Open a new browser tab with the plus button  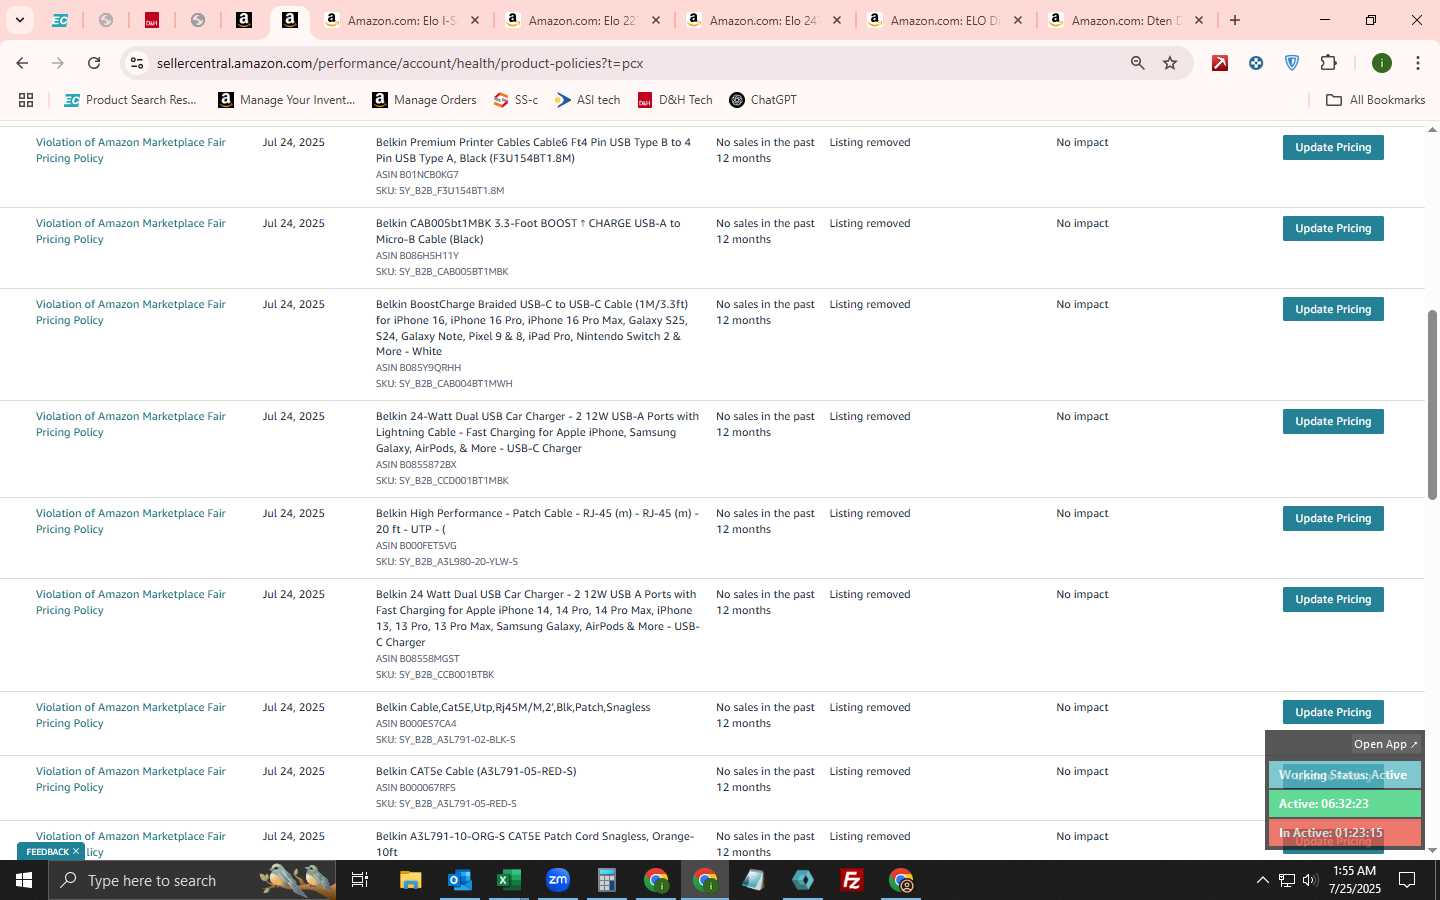pos(1235,20)
